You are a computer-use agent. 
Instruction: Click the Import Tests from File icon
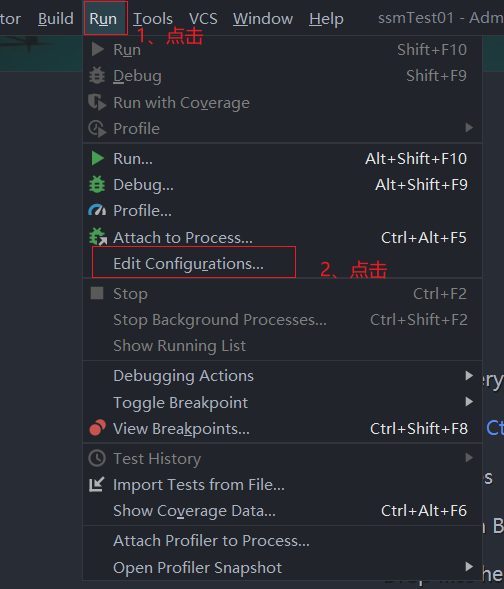97,484
